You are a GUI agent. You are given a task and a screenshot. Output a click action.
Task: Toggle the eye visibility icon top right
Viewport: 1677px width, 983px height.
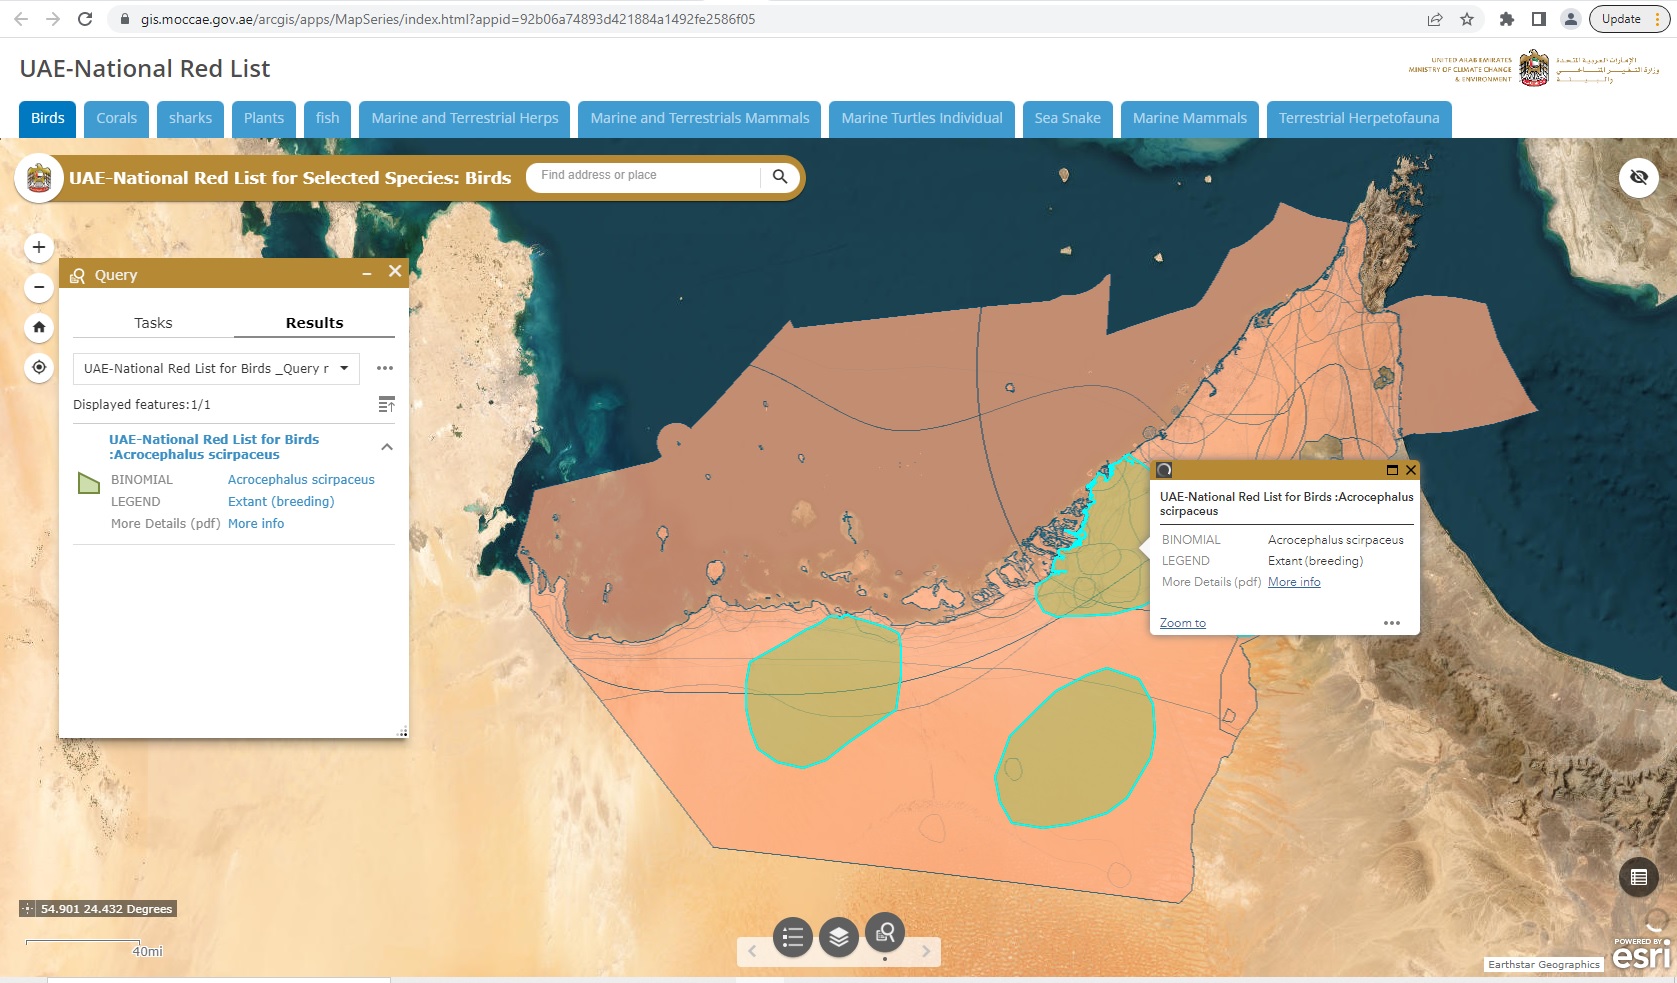click(x=1639, y=177)
